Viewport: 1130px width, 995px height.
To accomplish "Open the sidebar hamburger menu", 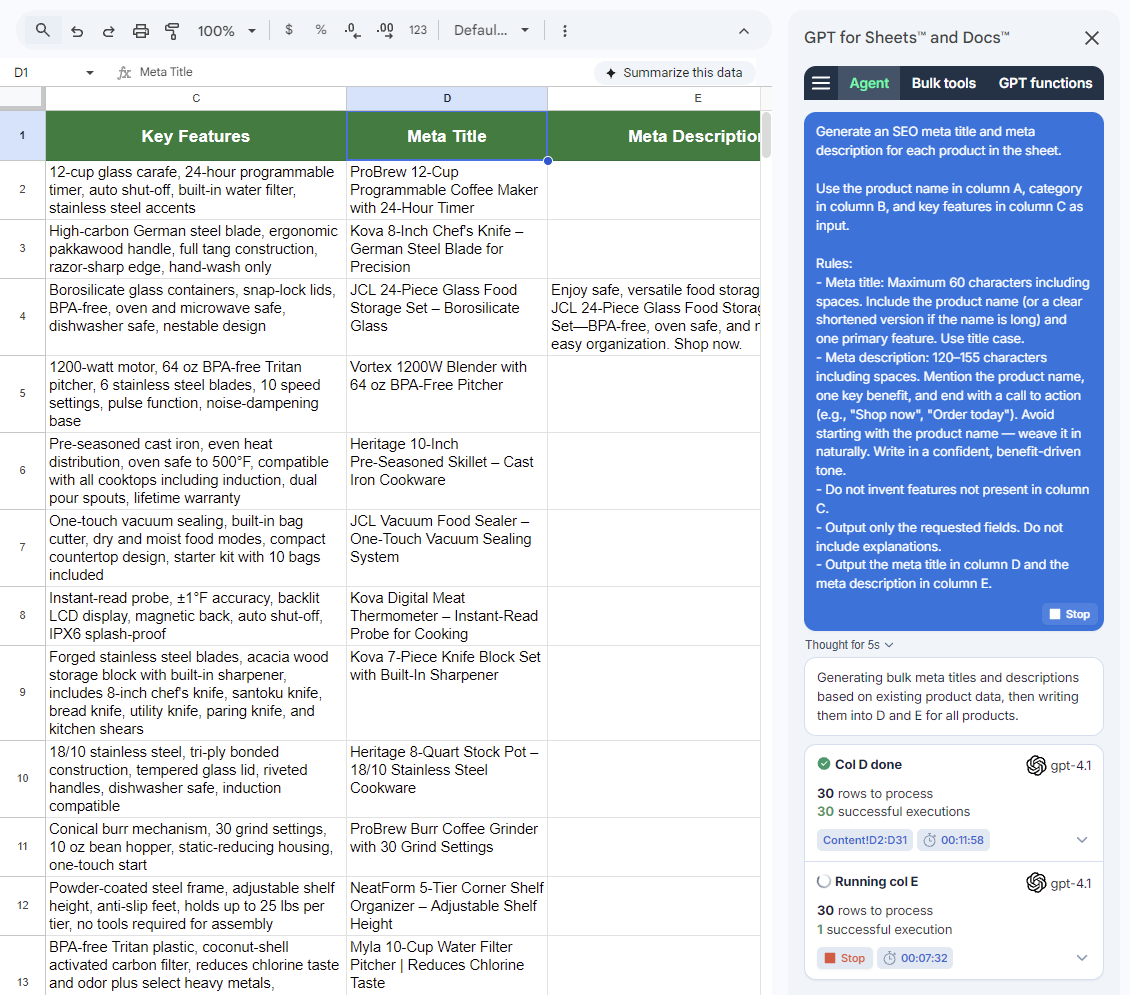I will pos(820,83).
